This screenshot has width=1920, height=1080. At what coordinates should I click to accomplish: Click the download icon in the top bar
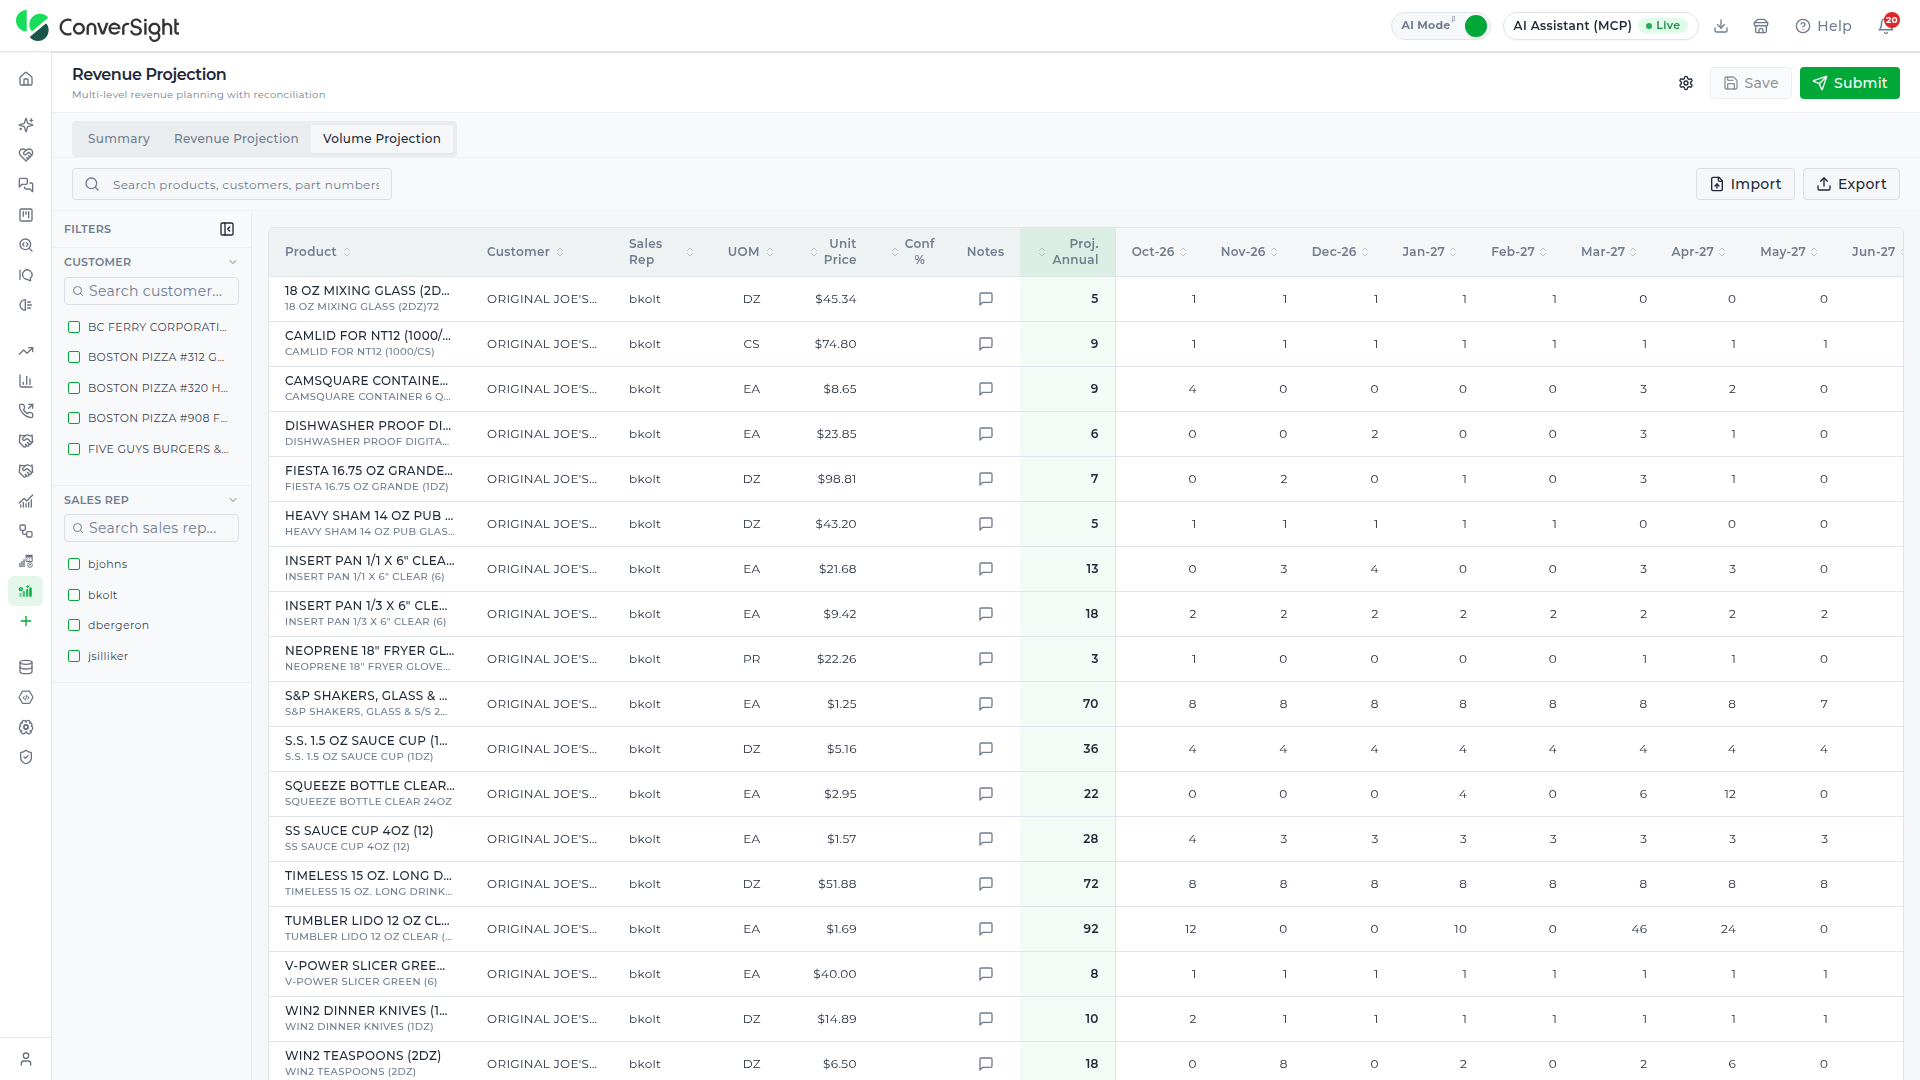point(1721,26)
